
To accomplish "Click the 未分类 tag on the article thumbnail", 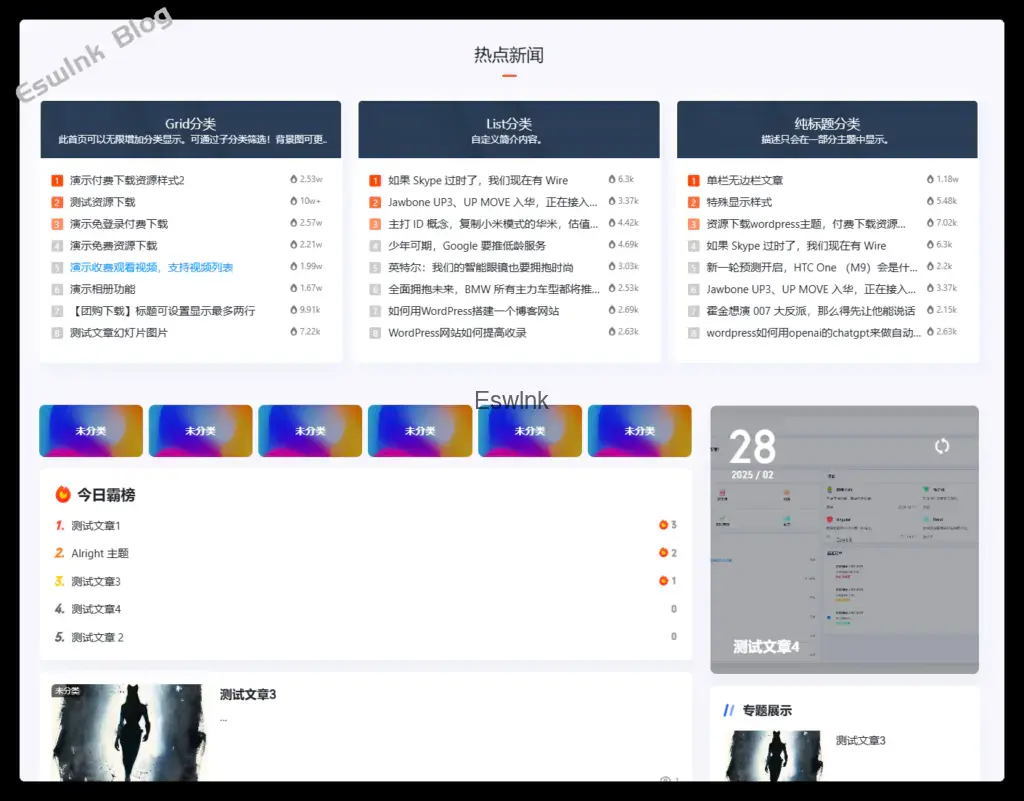I will point(67,691).
